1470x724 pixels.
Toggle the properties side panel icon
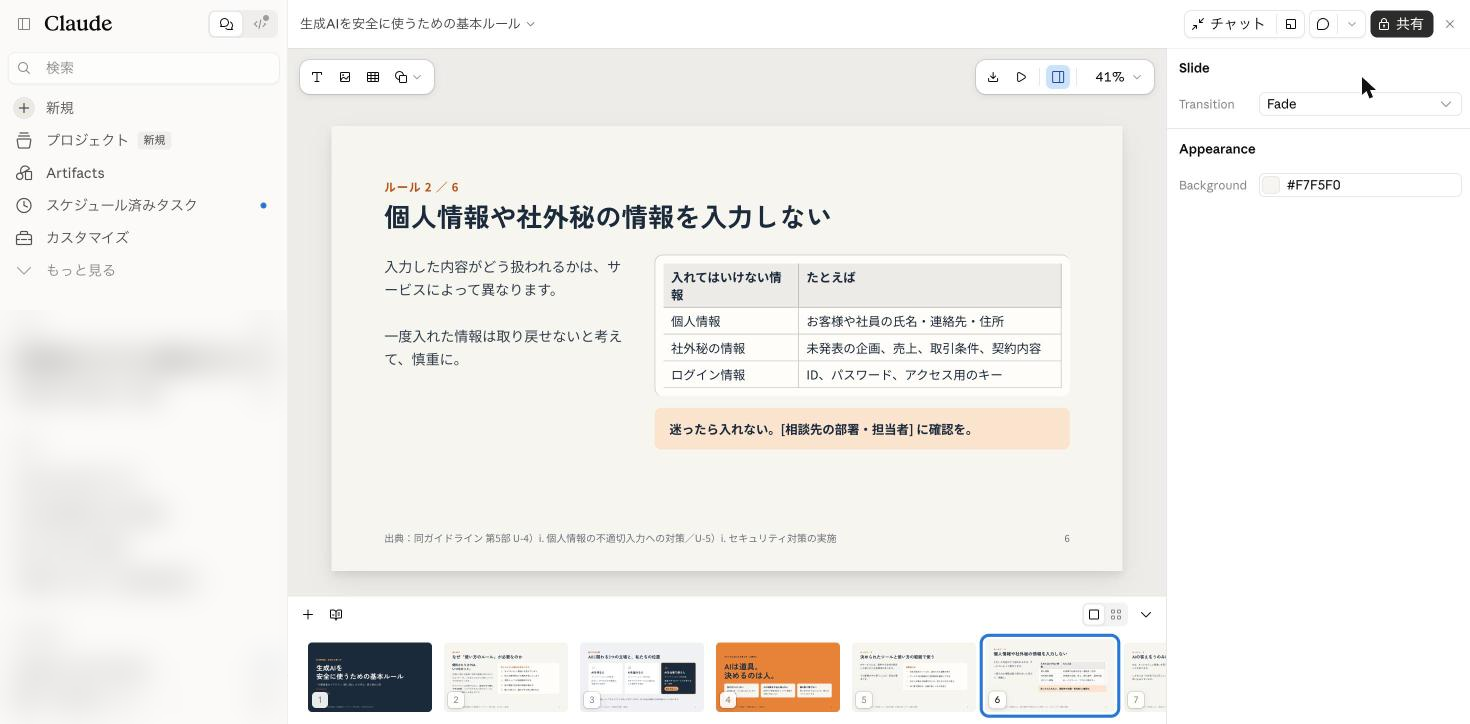pos(1058,77)
